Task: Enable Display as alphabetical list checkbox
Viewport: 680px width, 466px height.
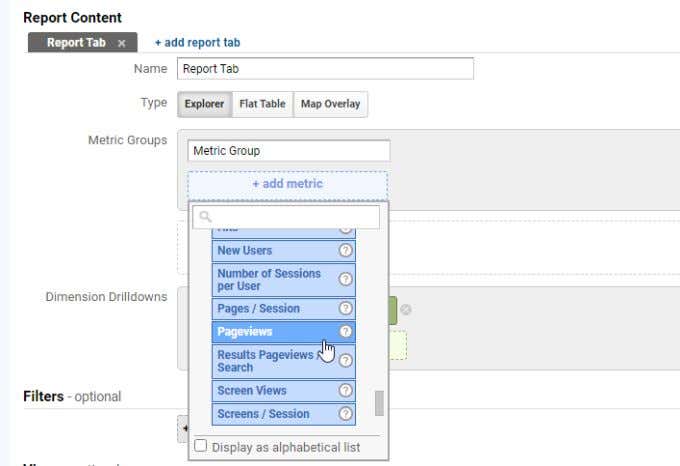Action: tap(200, 446)
